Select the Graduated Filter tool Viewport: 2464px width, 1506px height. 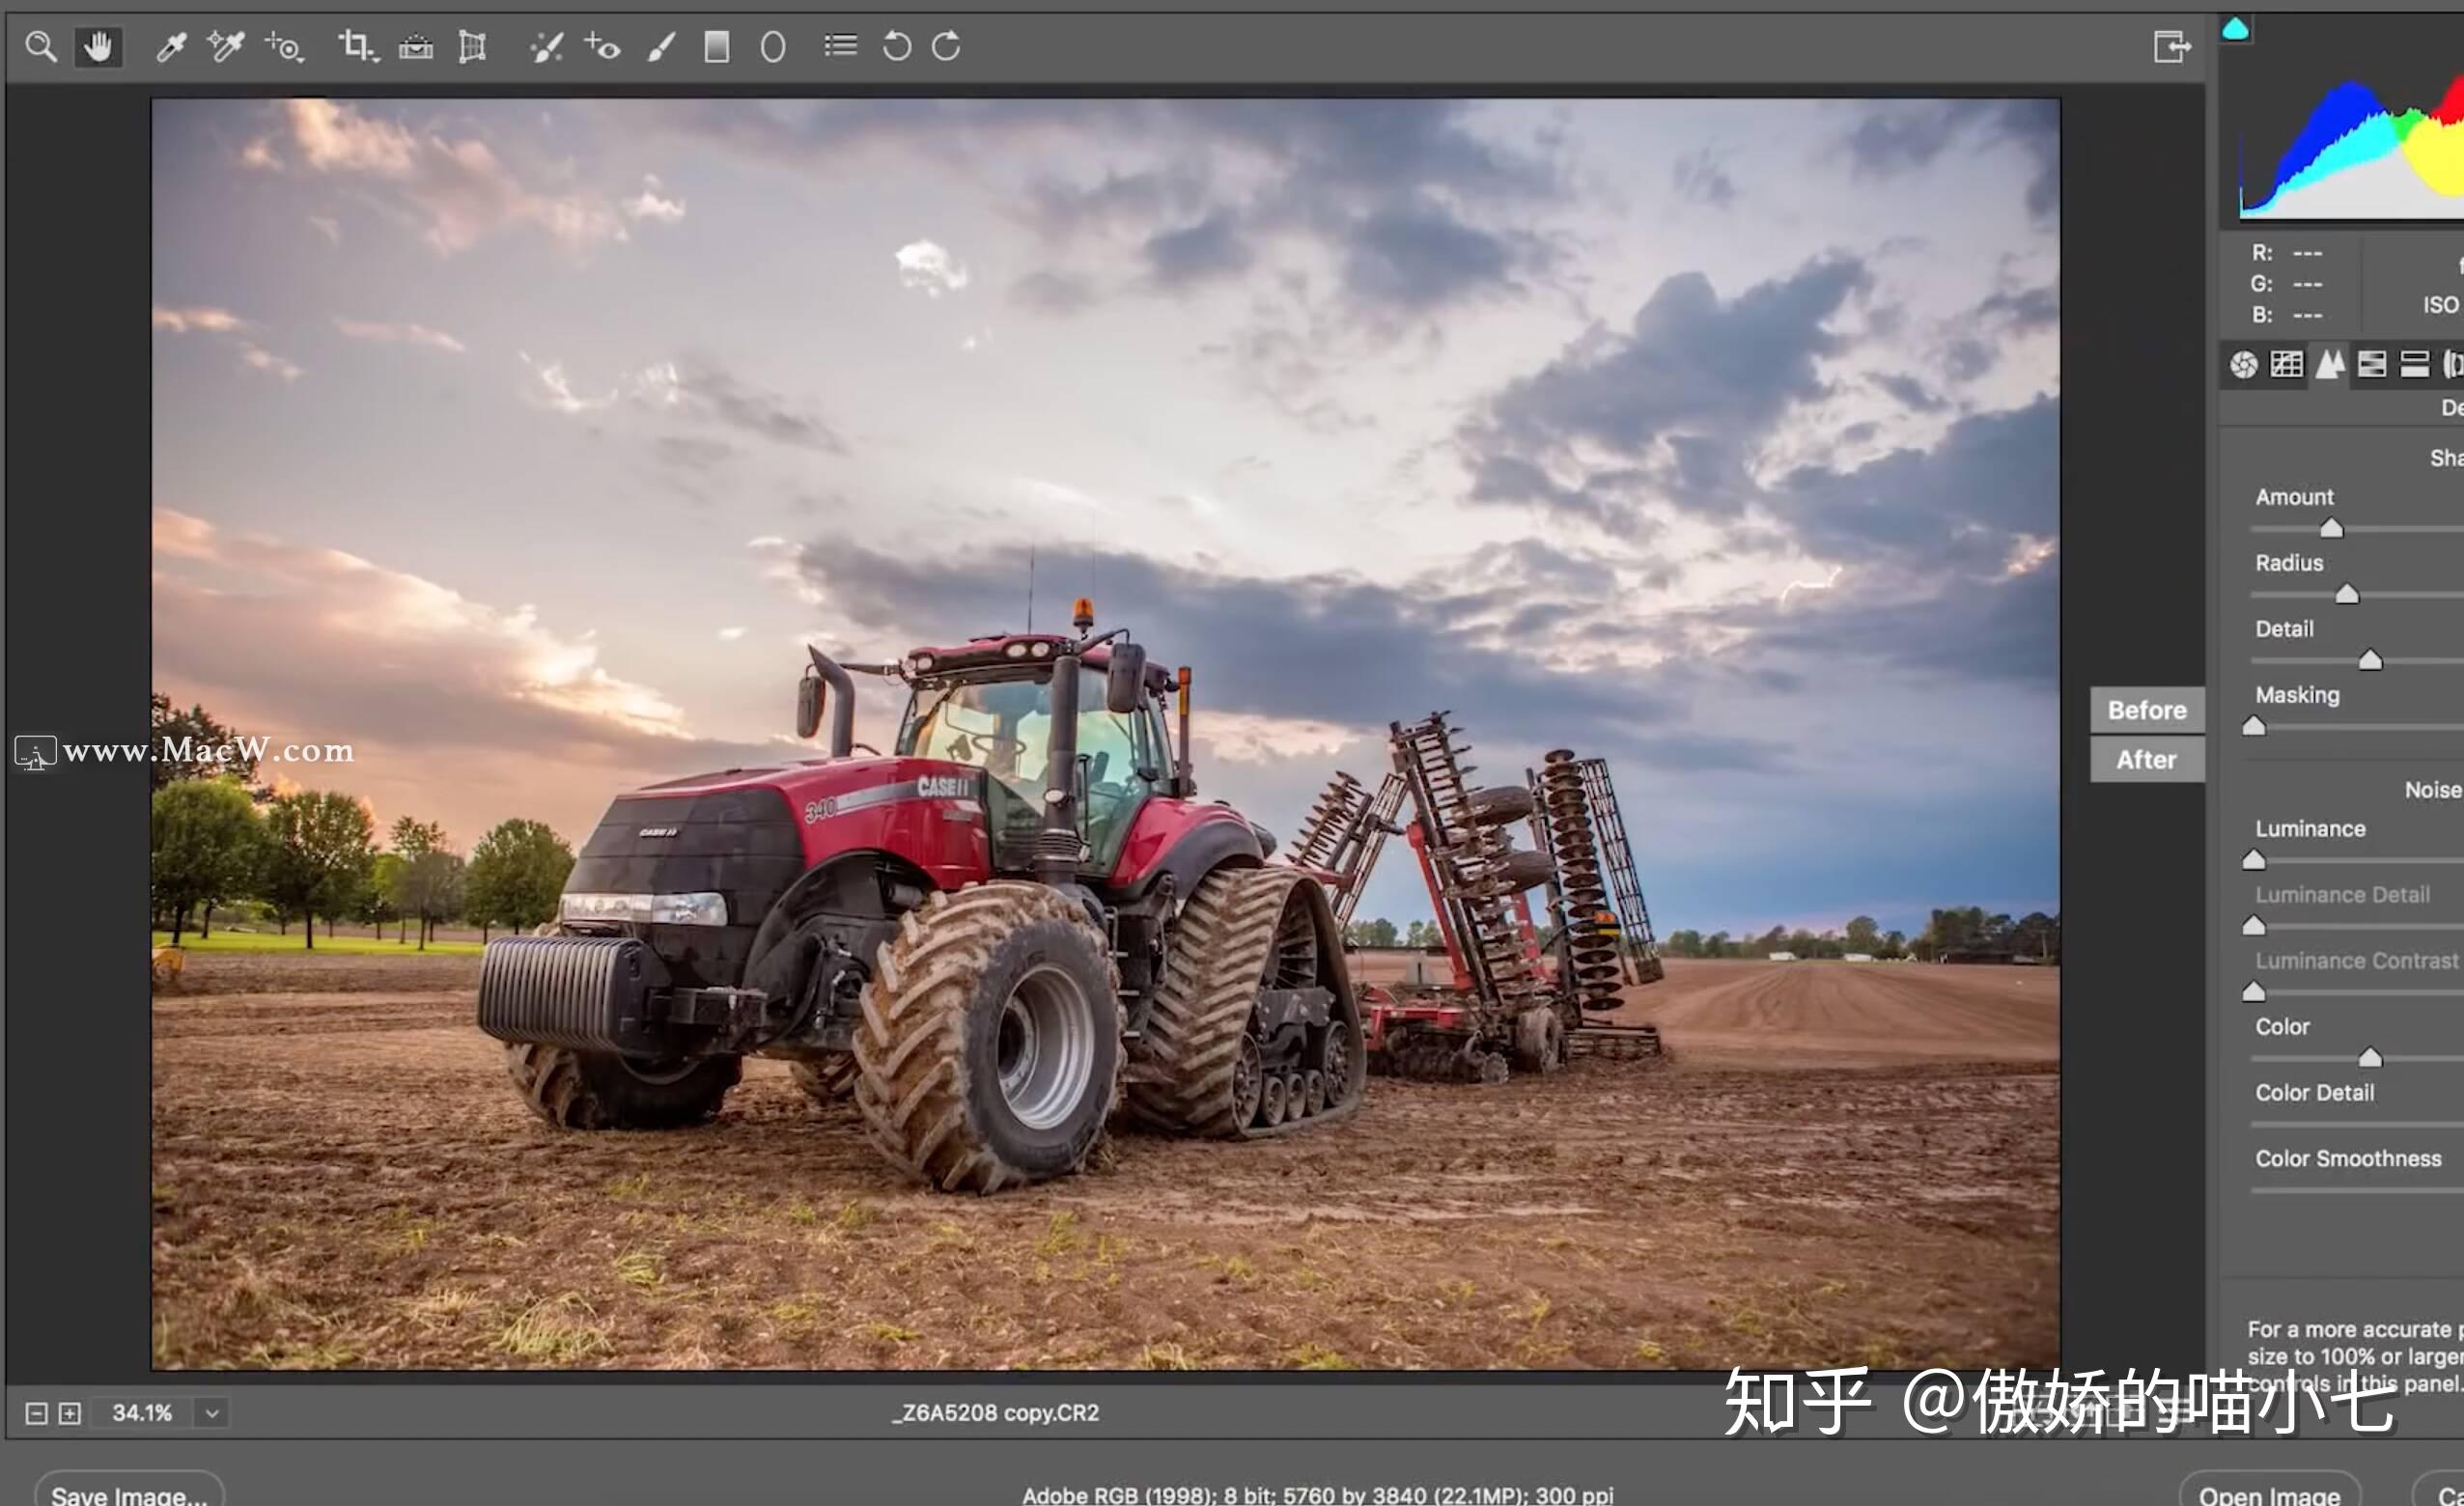coord(716,46)
